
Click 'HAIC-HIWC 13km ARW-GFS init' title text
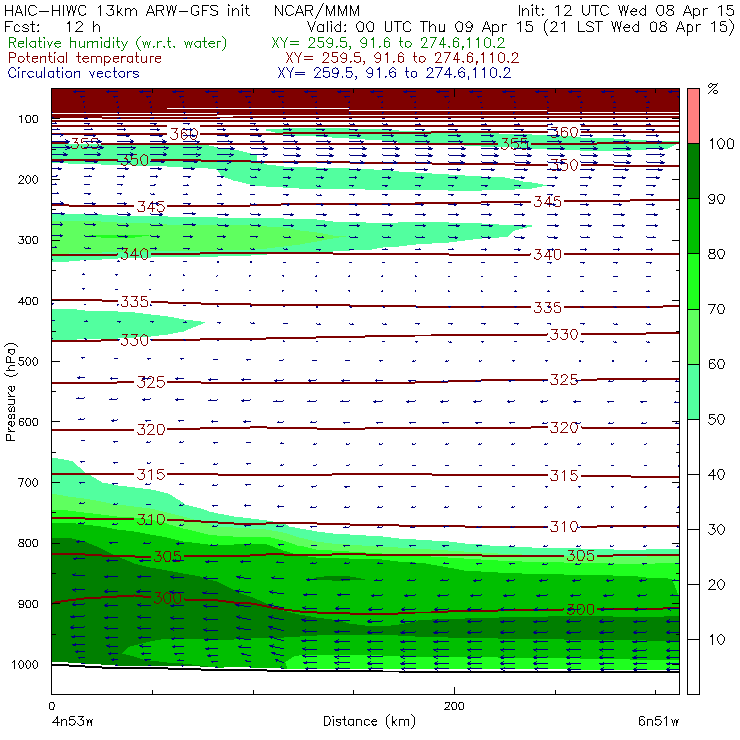pyautogui.click(x=127, y=11)
